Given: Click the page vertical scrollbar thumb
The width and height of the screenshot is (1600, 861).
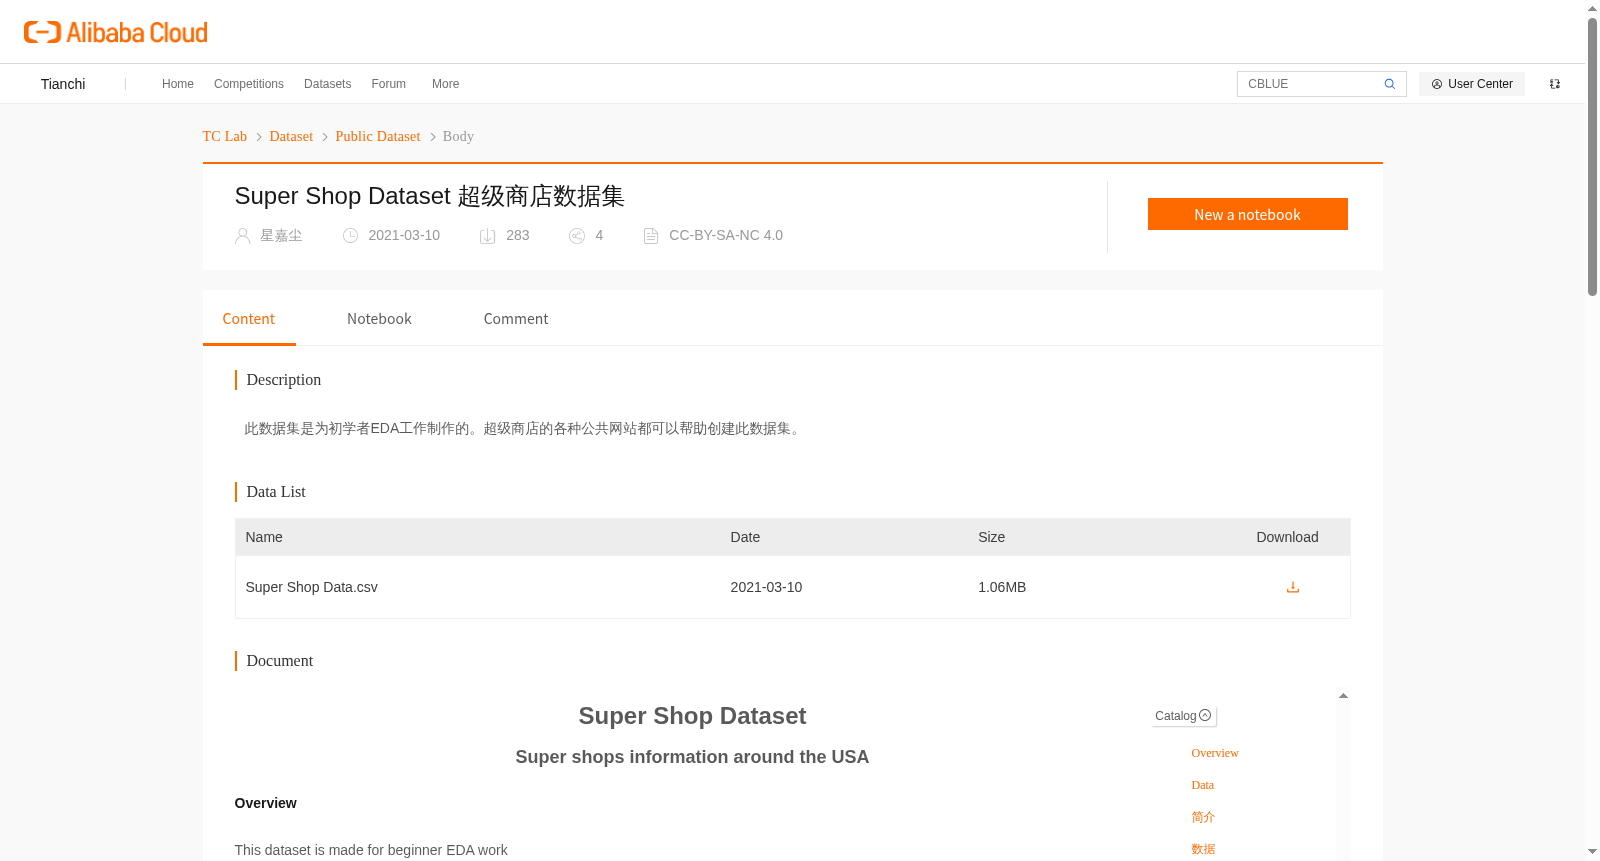Looking at the screenshot, I should pyautogui.click(x=1592, y=156).
